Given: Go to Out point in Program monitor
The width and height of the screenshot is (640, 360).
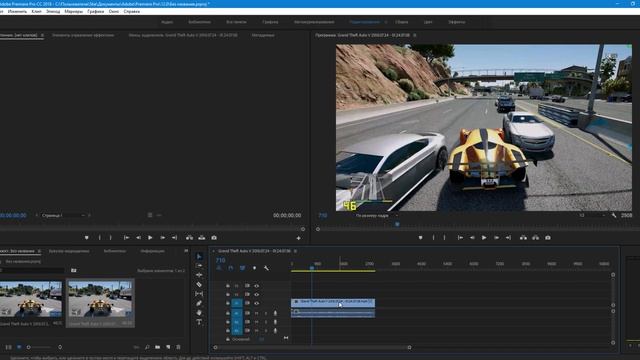Looking at the screenshot, I should (x=508, y=238).
